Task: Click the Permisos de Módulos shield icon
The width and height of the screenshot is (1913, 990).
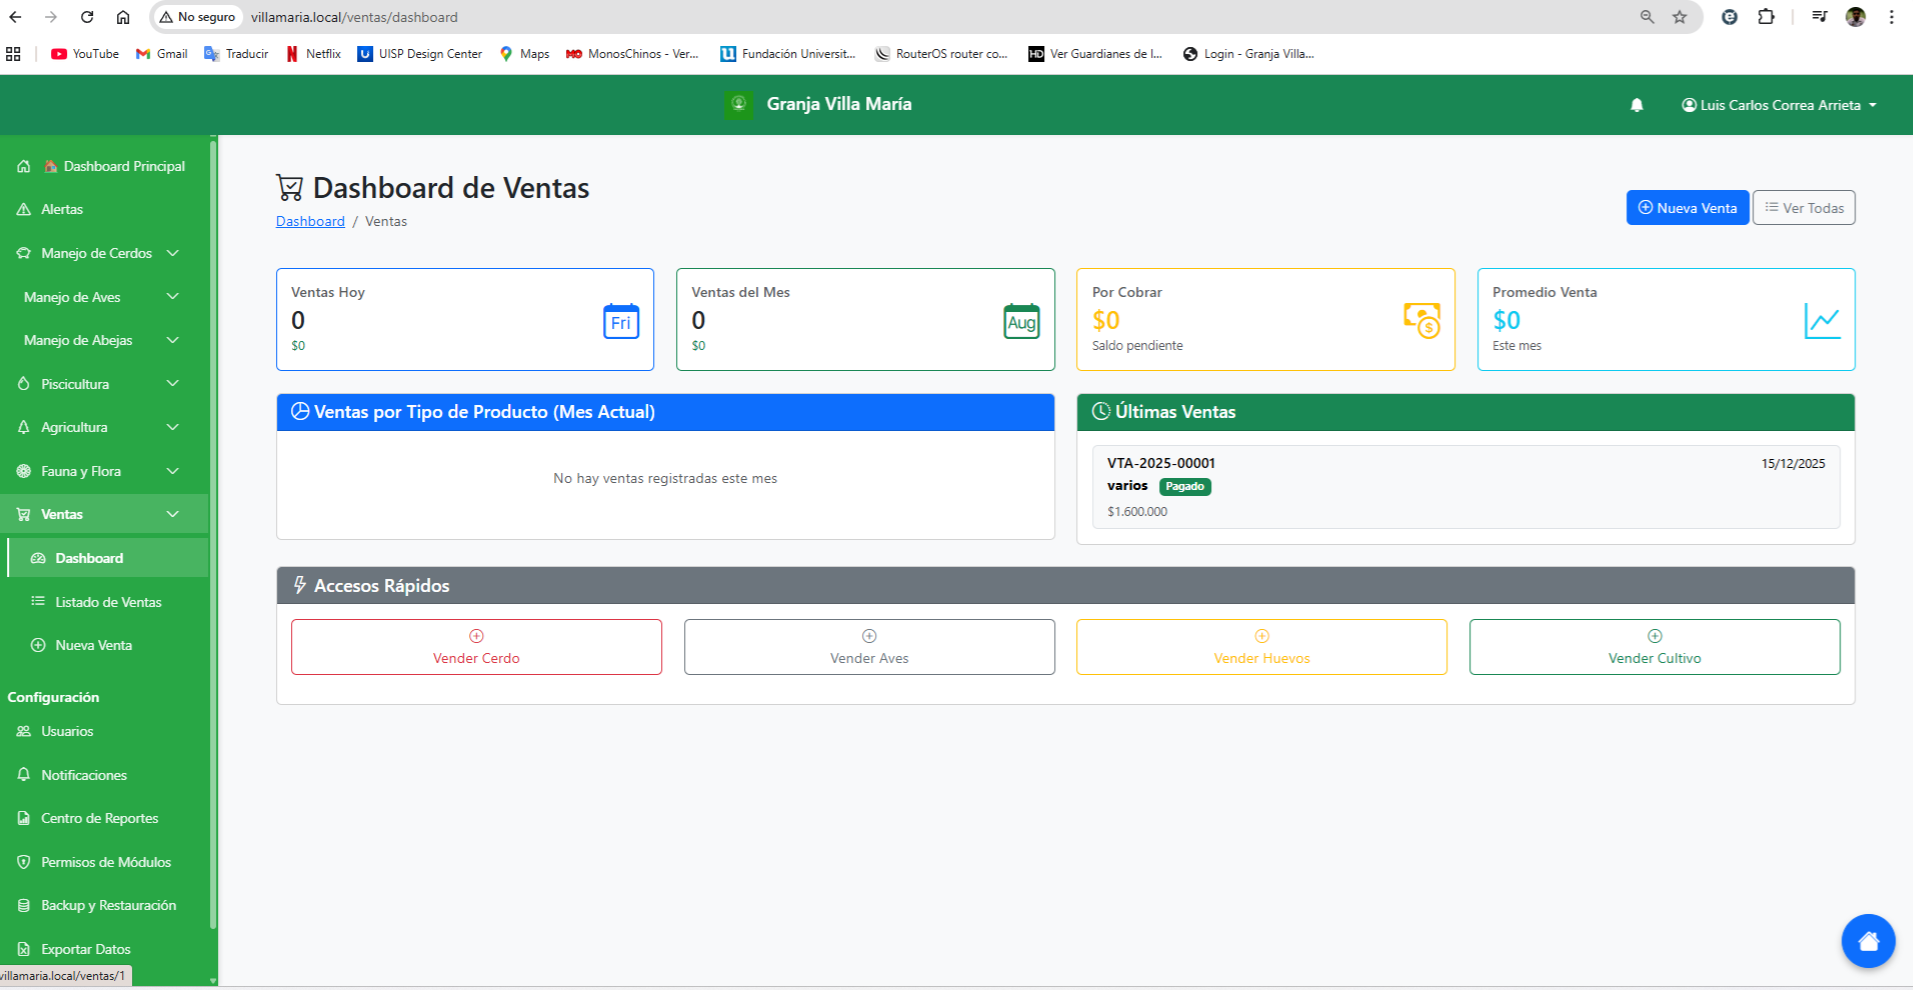Action: [x=22, y=861]
